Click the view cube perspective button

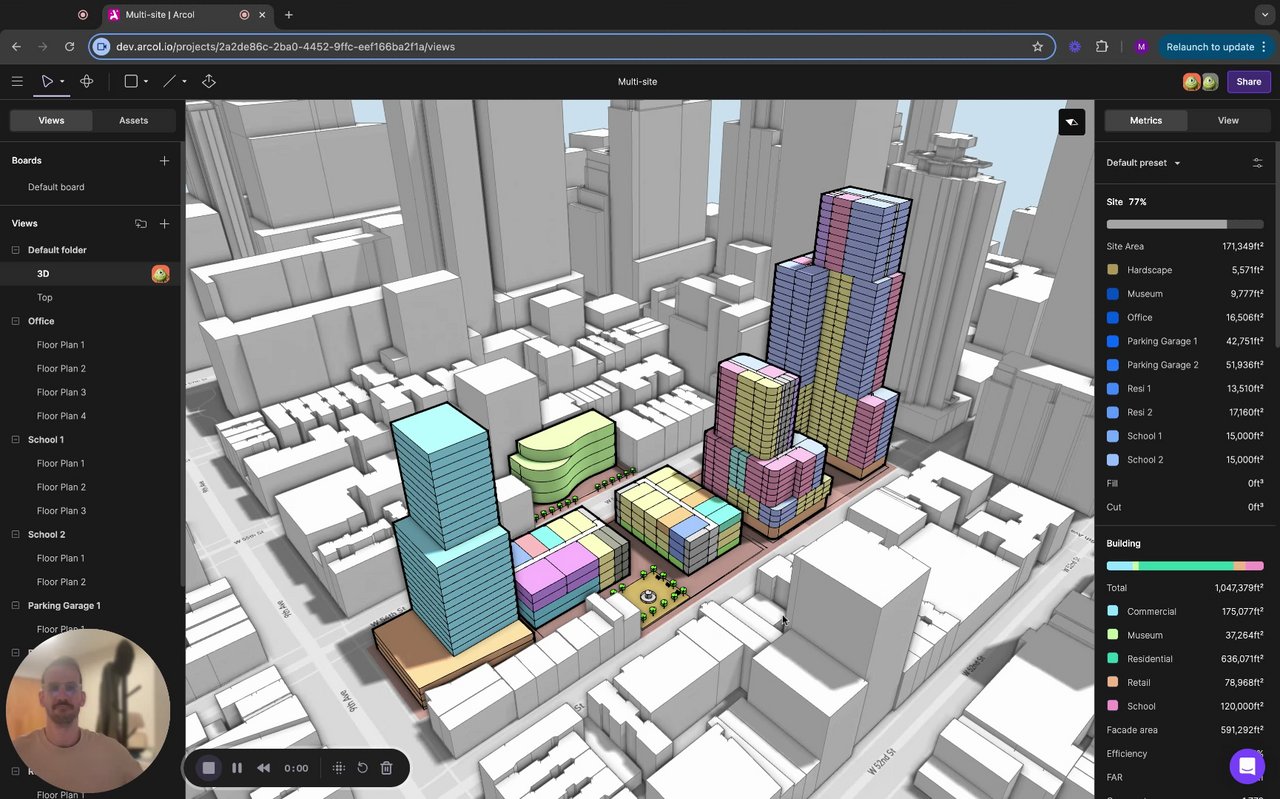(x=1072, y=122)
